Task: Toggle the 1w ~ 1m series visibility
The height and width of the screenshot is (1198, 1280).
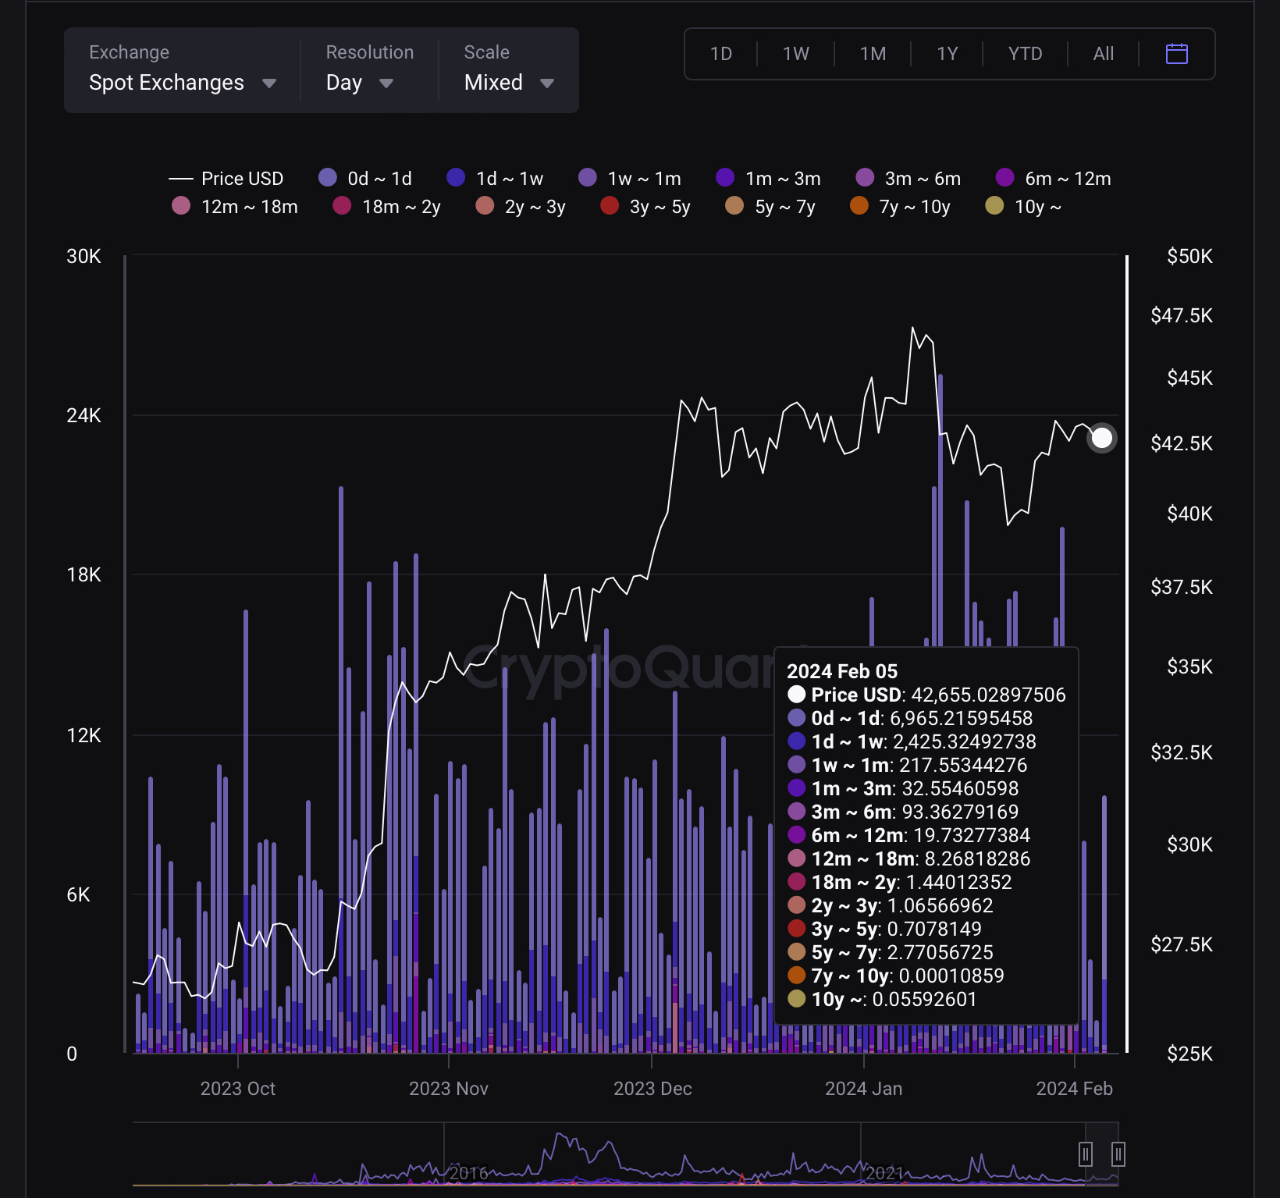Action: coord(587,177)
